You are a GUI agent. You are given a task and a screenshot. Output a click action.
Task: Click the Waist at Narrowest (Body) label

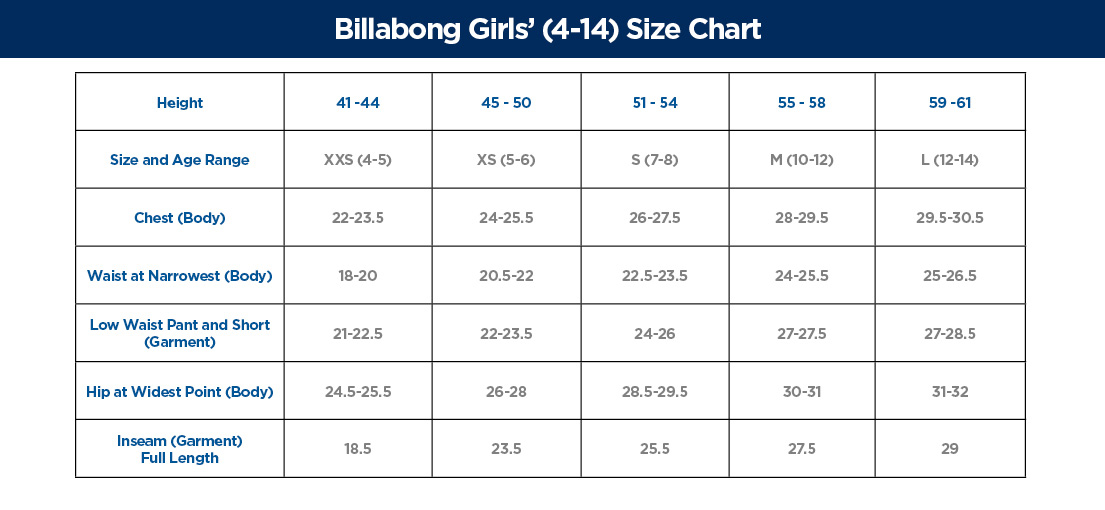180,276
